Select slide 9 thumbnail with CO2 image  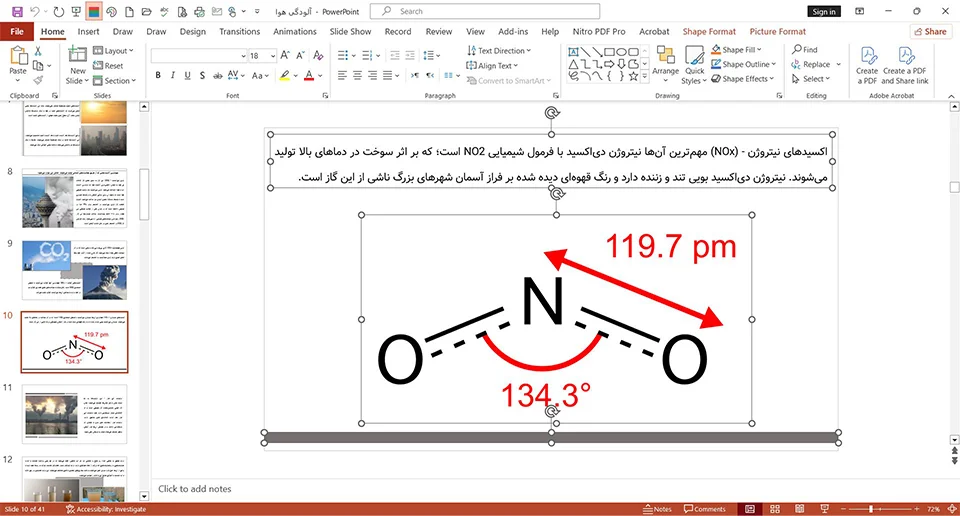coord(74,269)
